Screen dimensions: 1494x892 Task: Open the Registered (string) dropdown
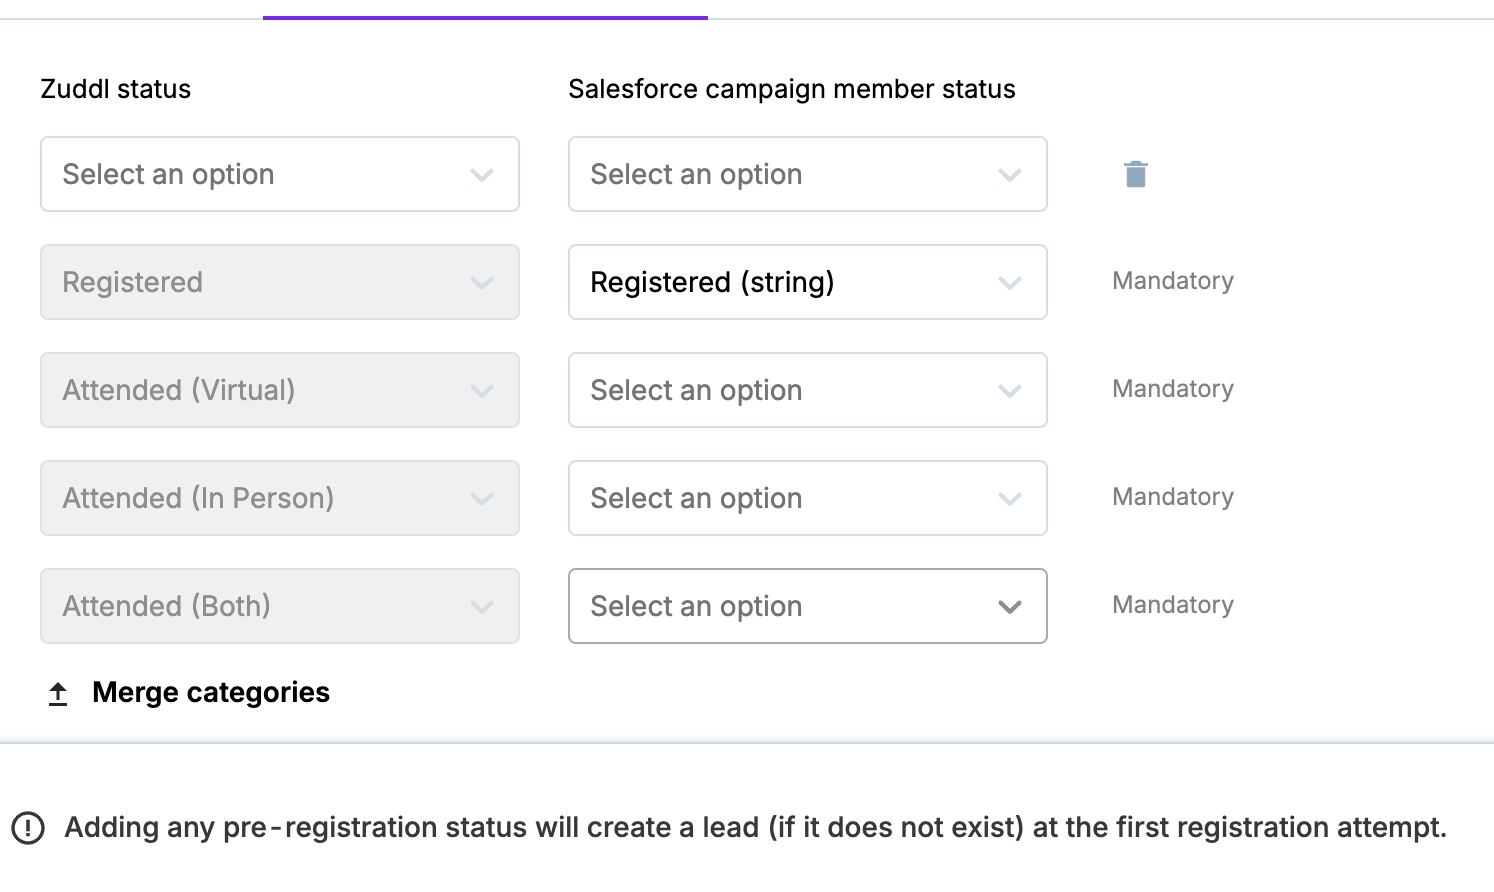pyautogui.click(x=807, y=282)
